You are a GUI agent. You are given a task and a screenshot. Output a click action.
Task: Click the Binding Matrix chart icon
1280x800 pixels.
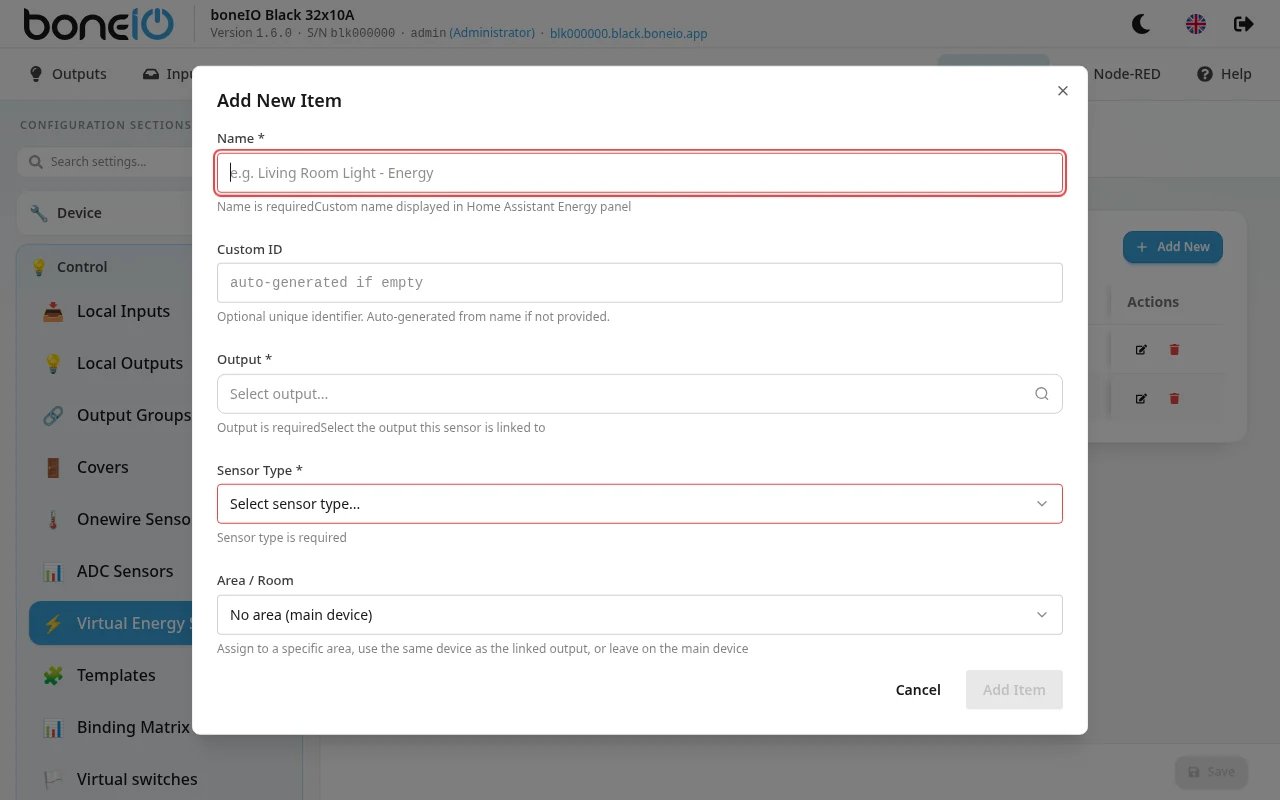click(x=53, y=727)
